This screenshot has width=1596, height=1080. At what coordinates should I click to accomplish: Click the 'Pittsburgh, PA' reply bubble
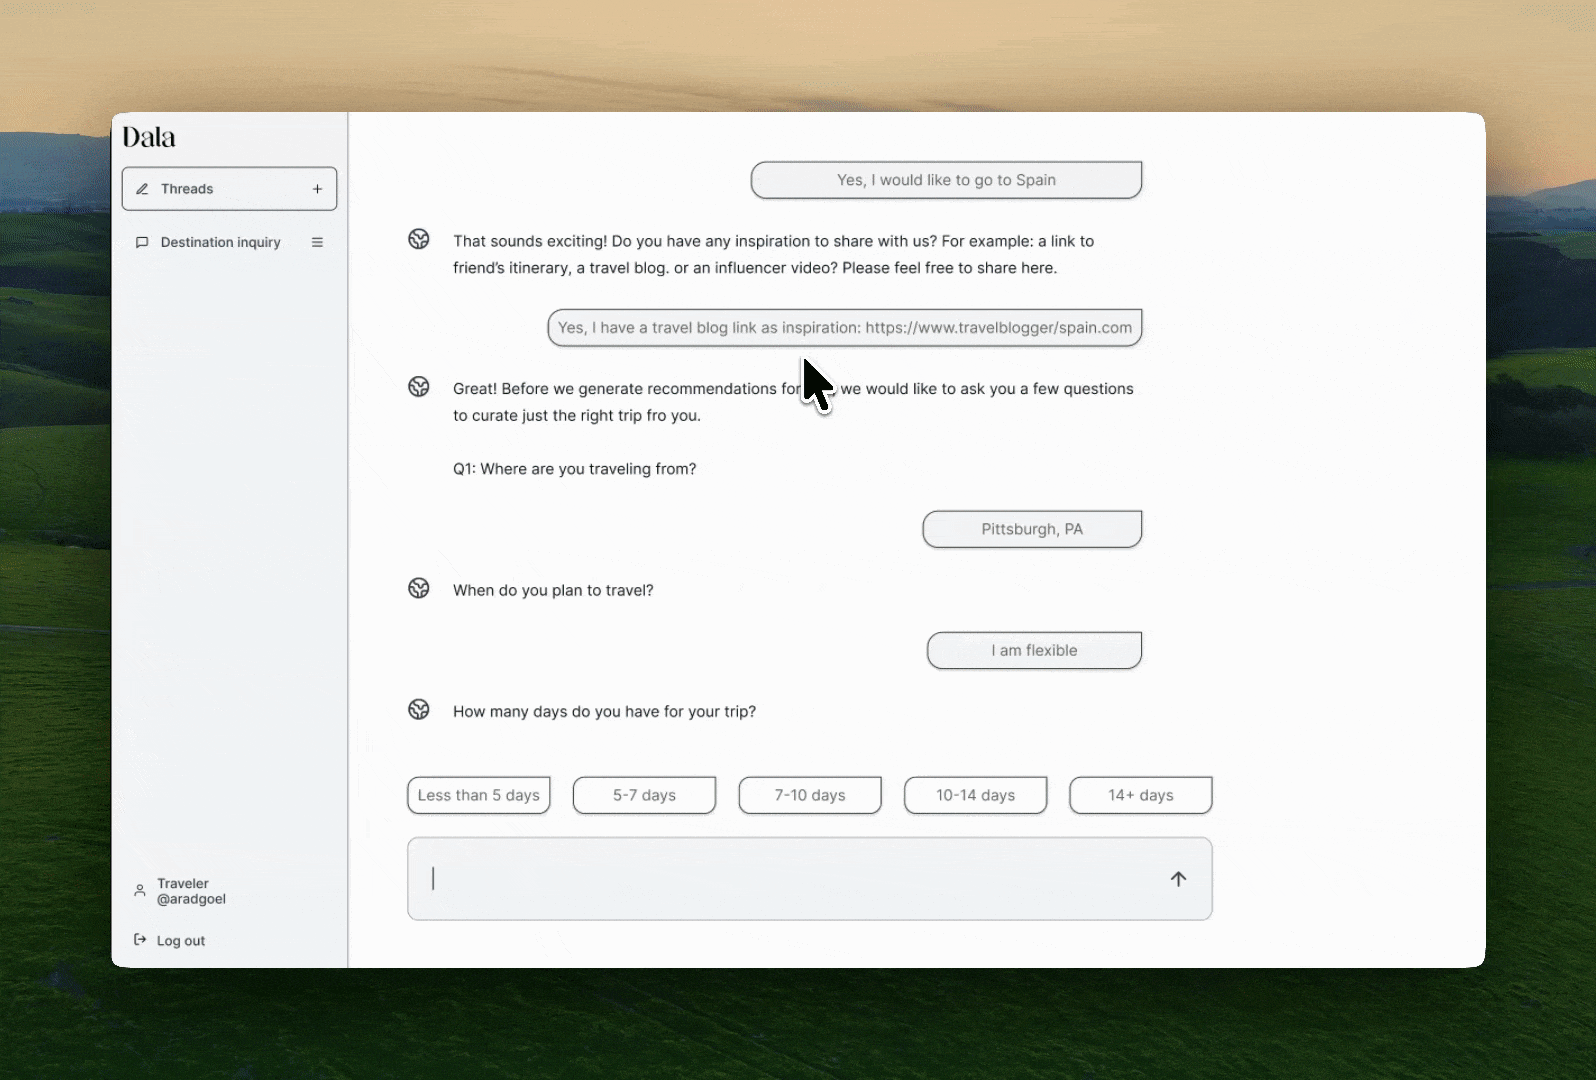point(1032,529)
